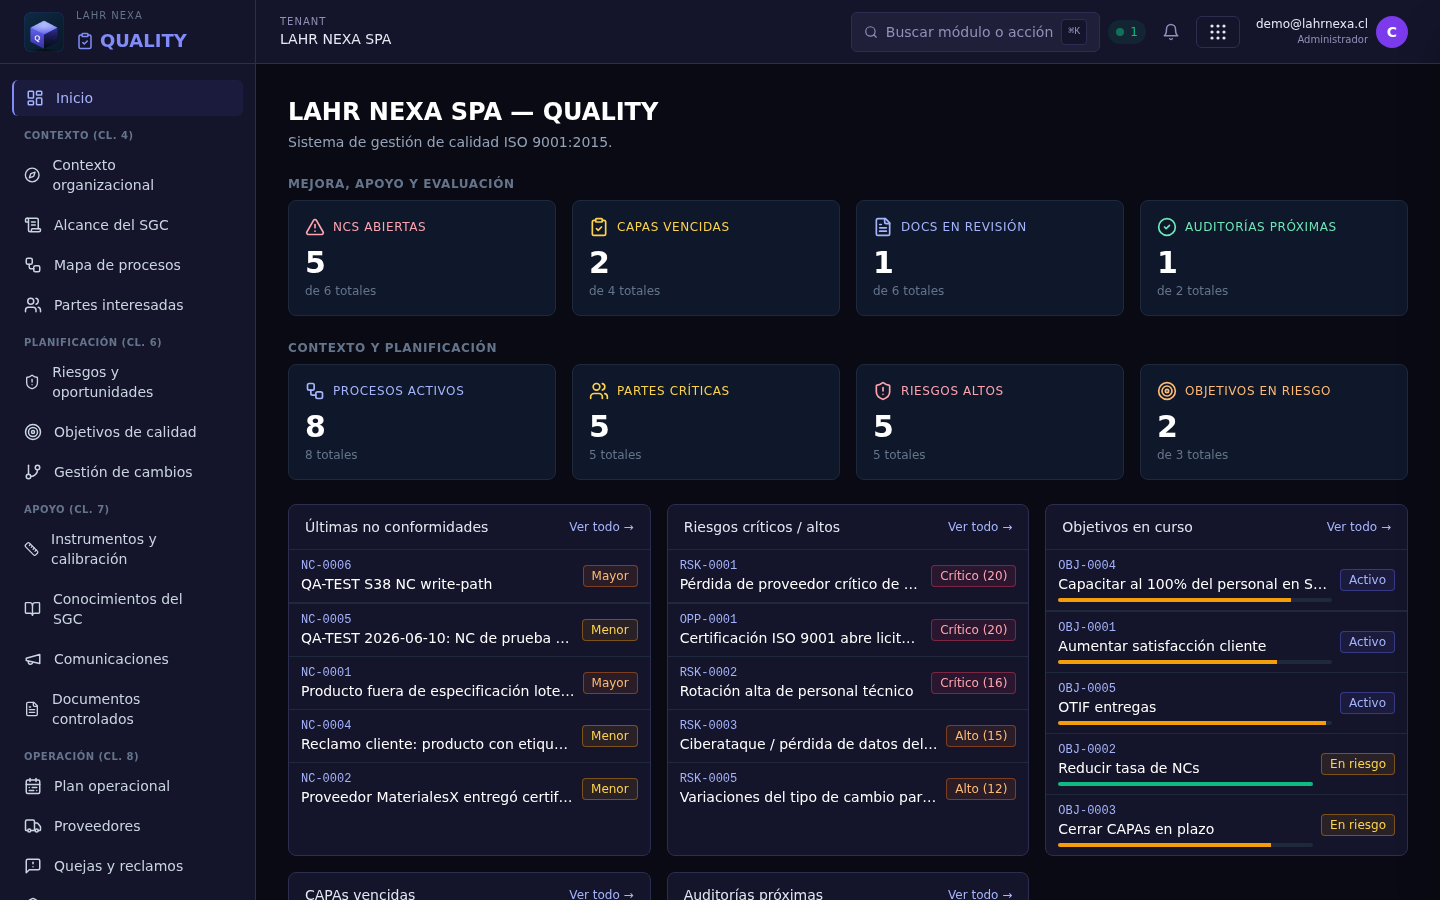Image resolution: width=1440 pixels, height=900 pixels.
Task: Click the CAPAS Vencidas clipboard icon
Action: coord(599,227)
